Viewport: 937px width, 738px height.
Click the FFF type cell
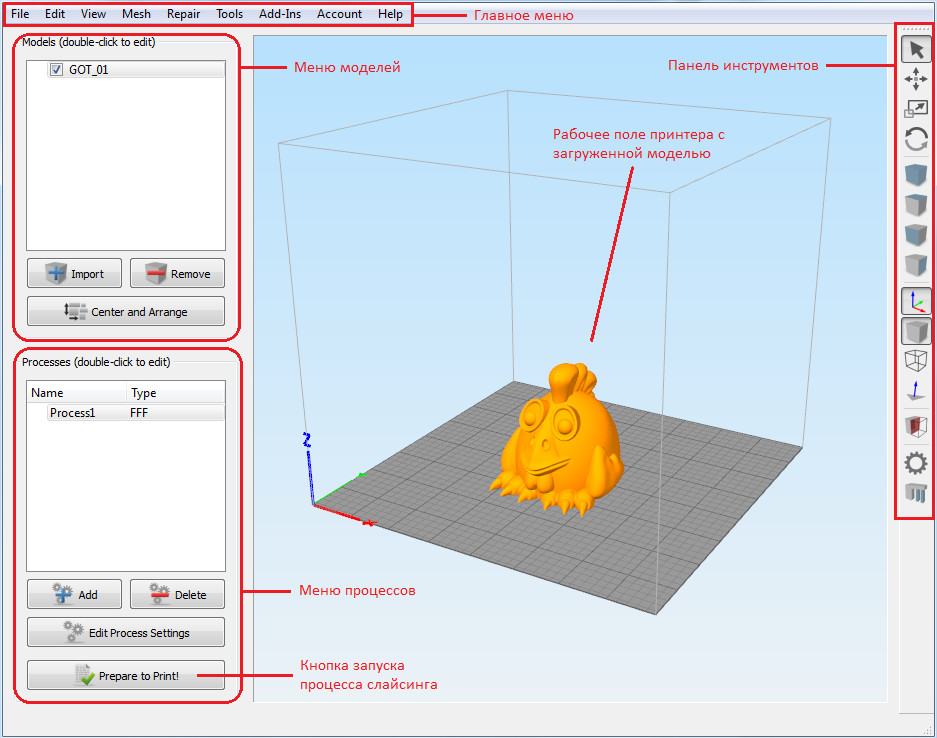click(x=139, y=413)
